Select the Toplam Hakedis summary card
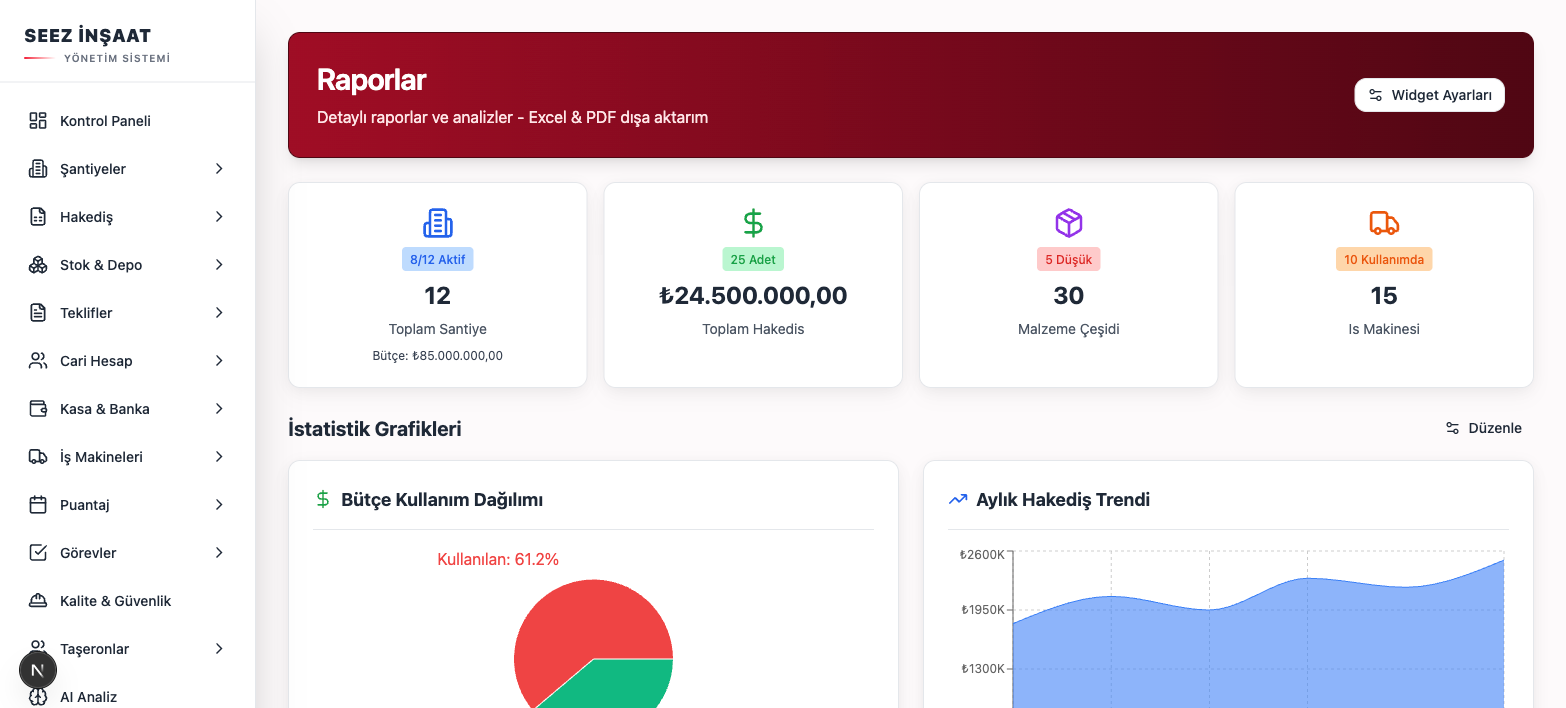The image size is (1566, 708). (x=753, y=285)
